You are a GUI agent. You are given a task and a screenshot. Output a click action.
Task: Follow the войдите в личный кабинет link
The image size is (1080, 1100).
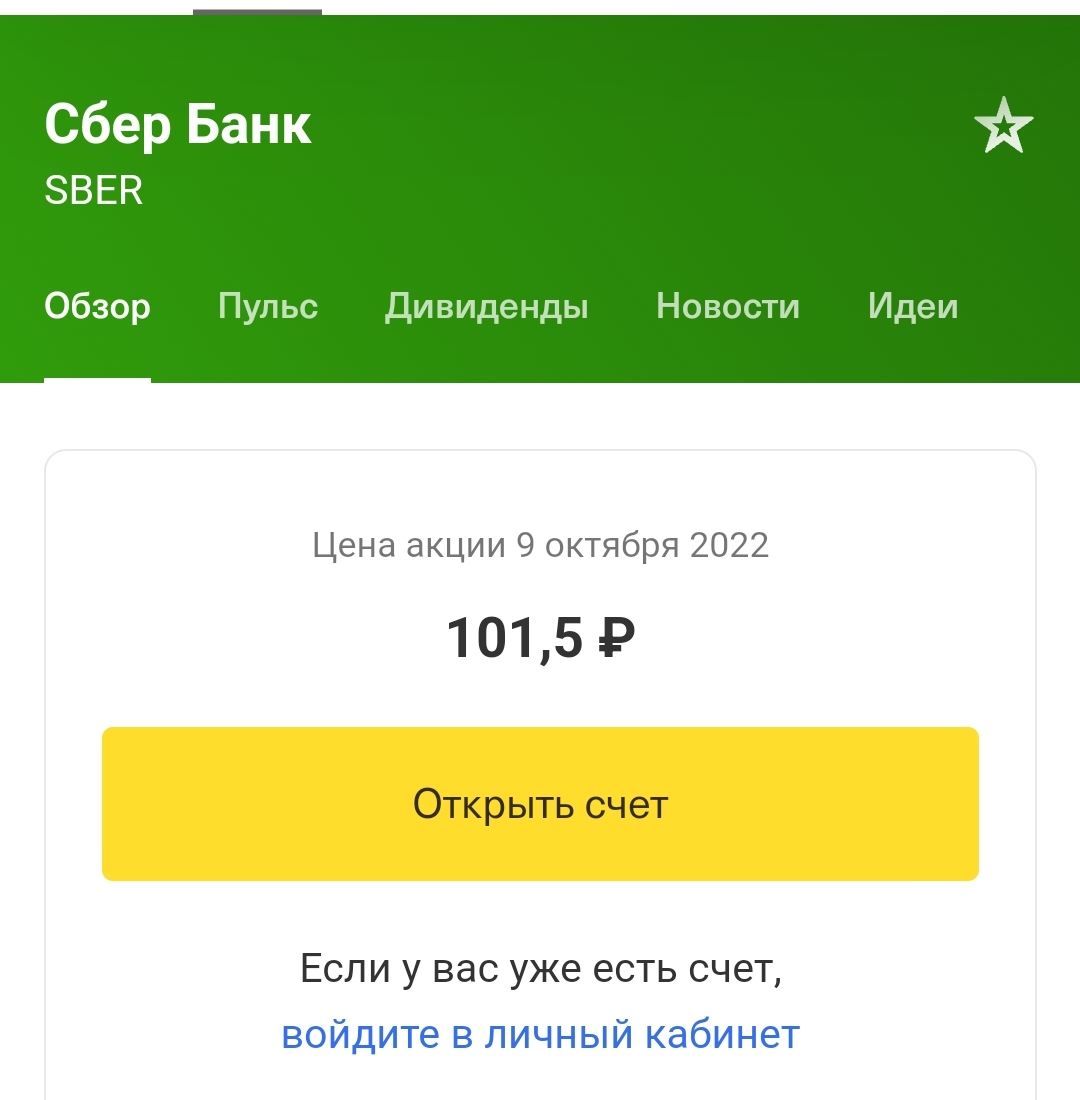click(x=540, y=1034)
